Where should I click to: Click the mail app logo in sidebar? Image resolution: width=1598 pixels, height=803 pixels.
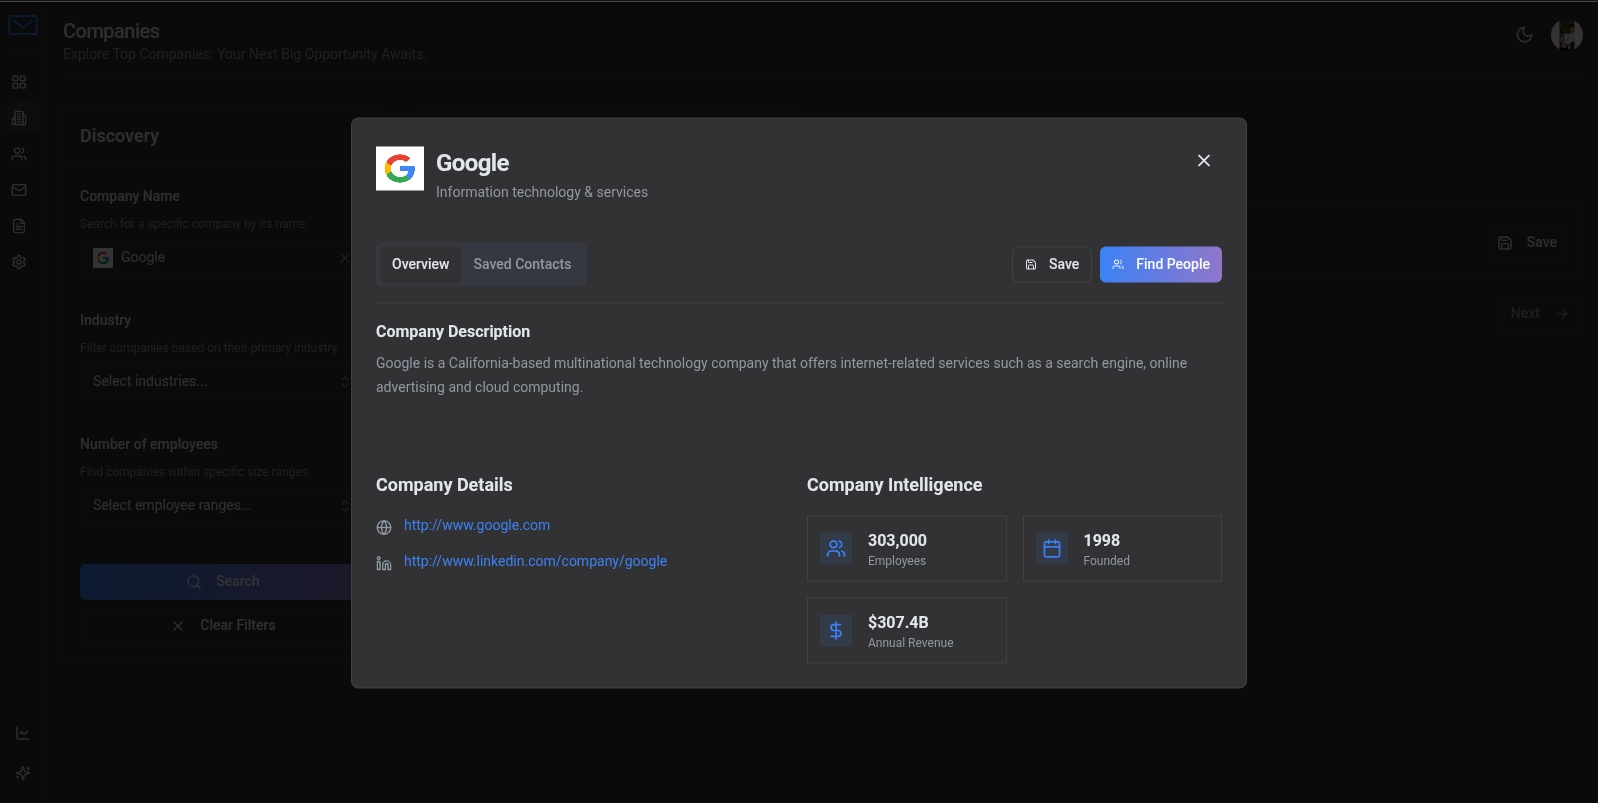coord(23,25)
